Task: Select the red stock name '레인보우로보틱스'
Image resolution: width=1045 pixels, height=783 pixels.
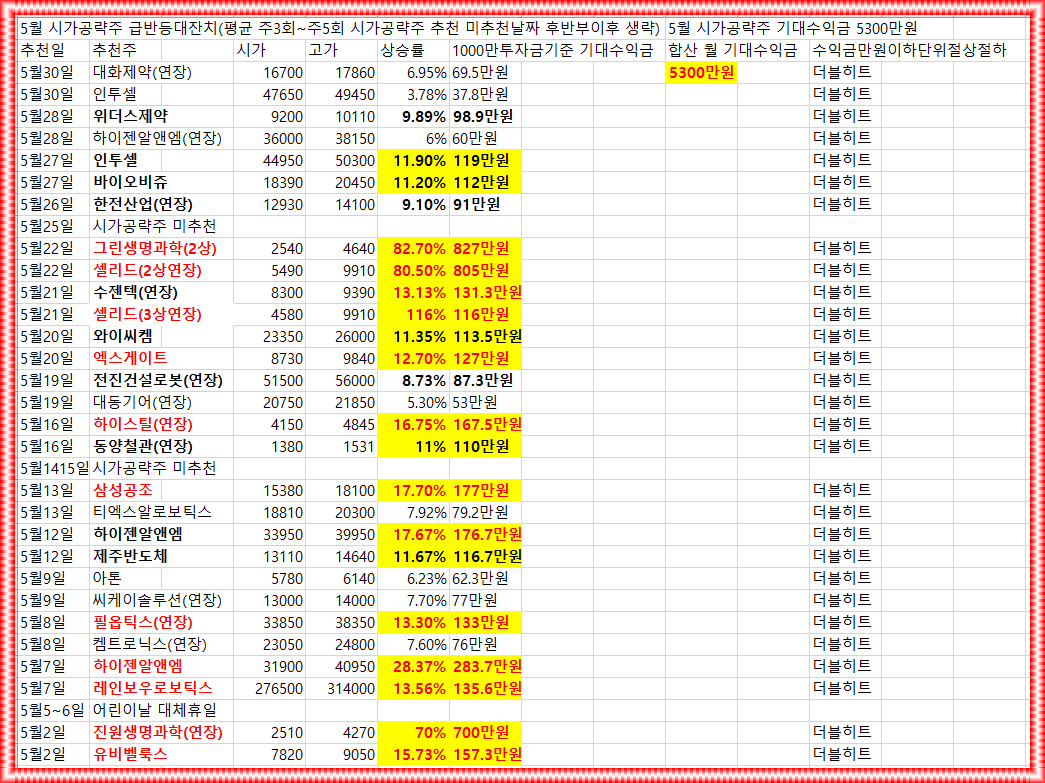Action: pyautogui.click(x=153, y=688)
